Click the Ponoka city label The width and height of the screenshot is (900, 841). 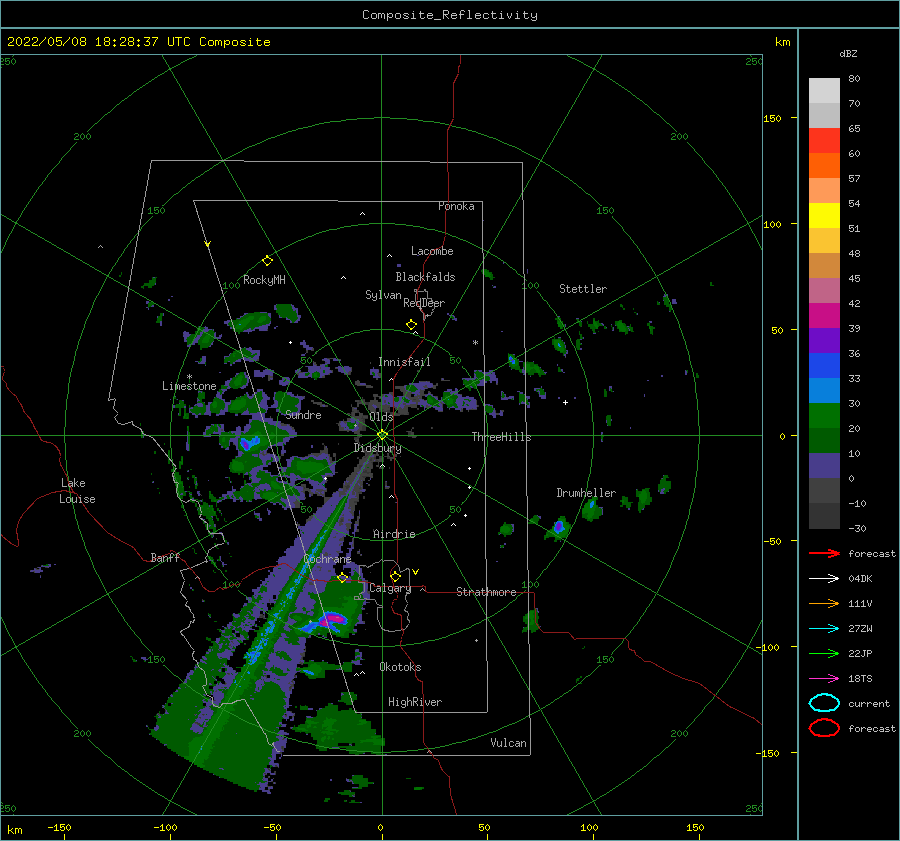(x=456, y=206)
